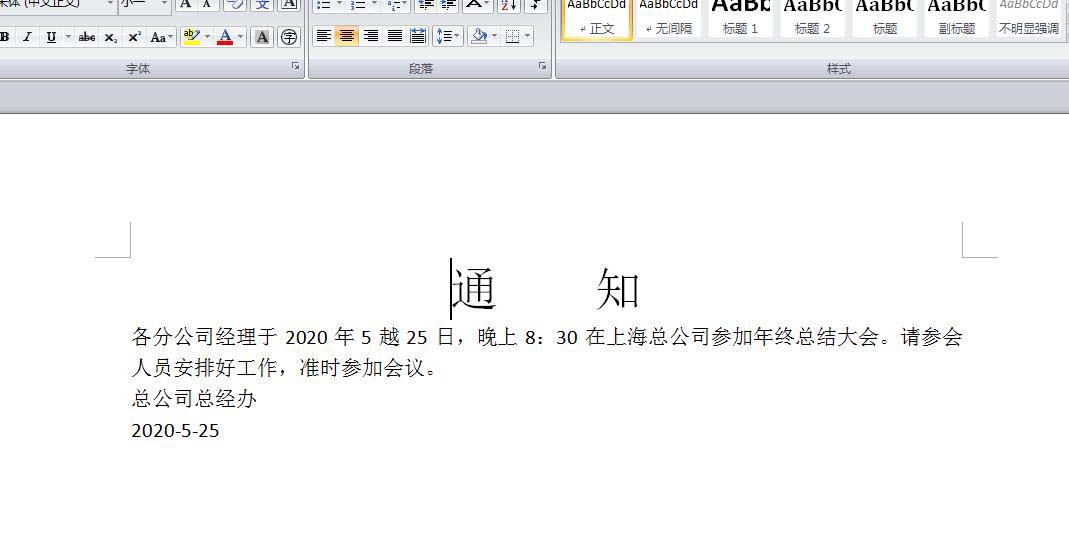This screenshot has width=1069, height=547.
Task: Open Font dialog launcher
Action: (x=295, y=66)
